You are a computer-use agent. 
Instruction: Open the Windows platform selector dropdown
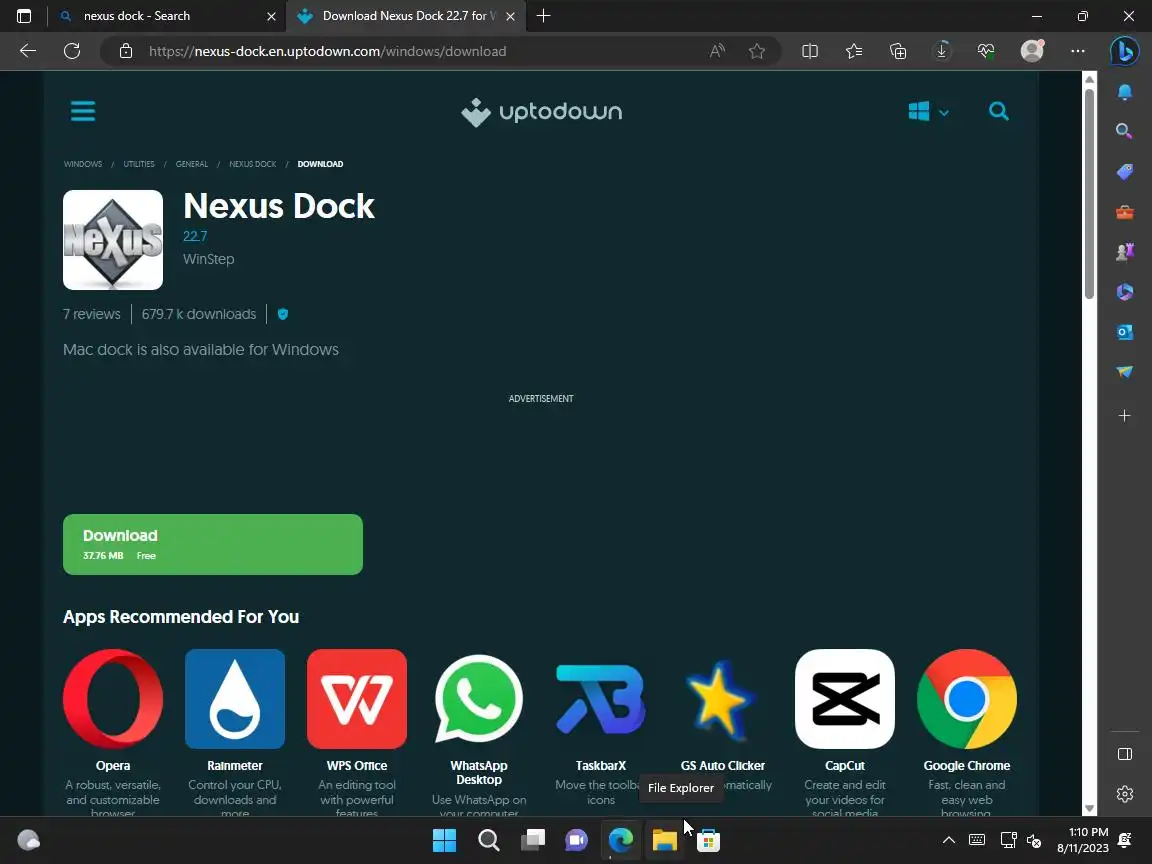point(929,112)
